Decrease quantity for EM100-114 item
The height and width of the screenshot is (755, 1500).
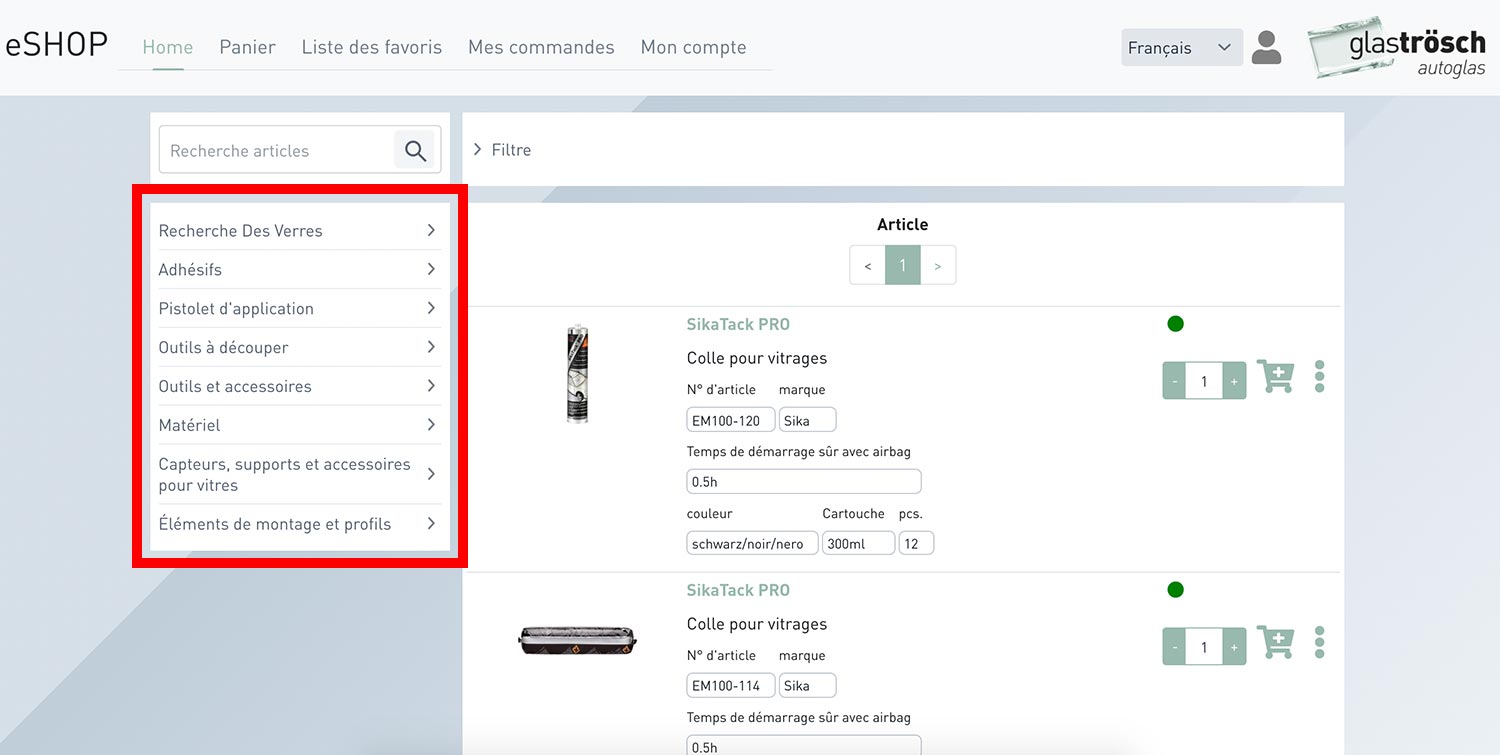click(x=1175, y=647)
